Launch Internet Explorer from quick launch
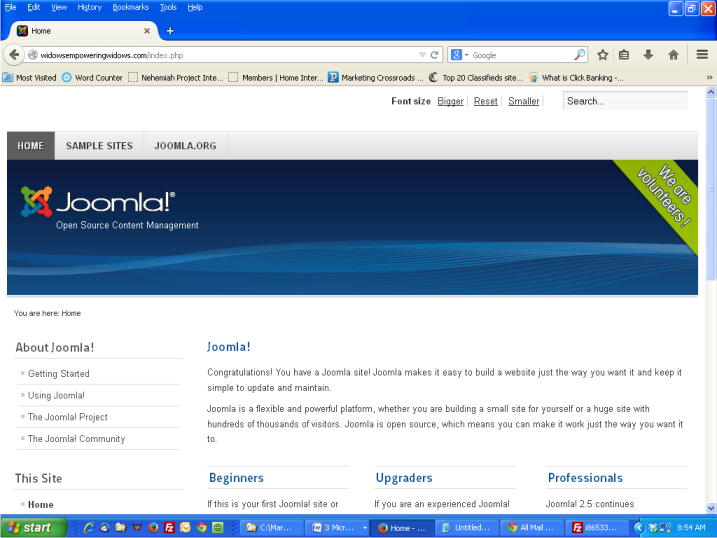The height and width of the screenshot is (538, 717). [89, 527]
